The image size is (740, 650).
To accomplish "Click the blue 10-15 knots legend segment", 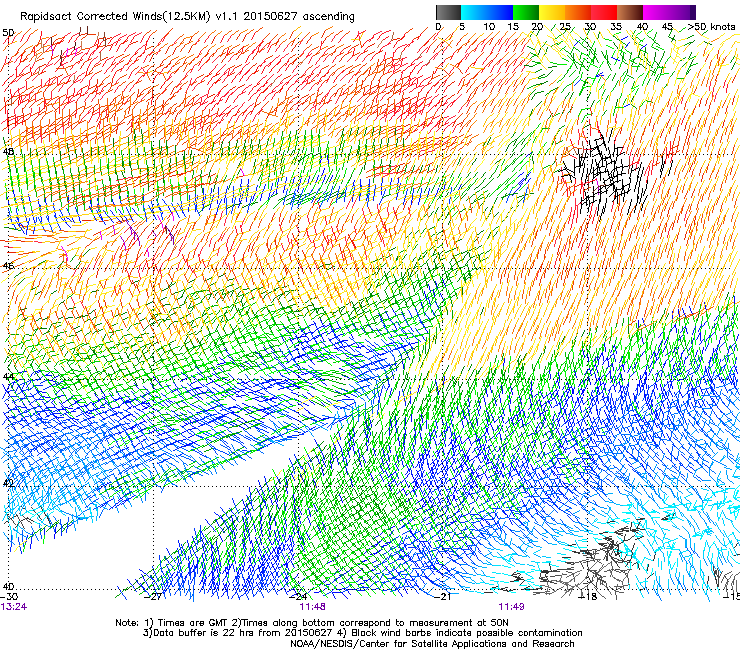I will click(500, 12).
